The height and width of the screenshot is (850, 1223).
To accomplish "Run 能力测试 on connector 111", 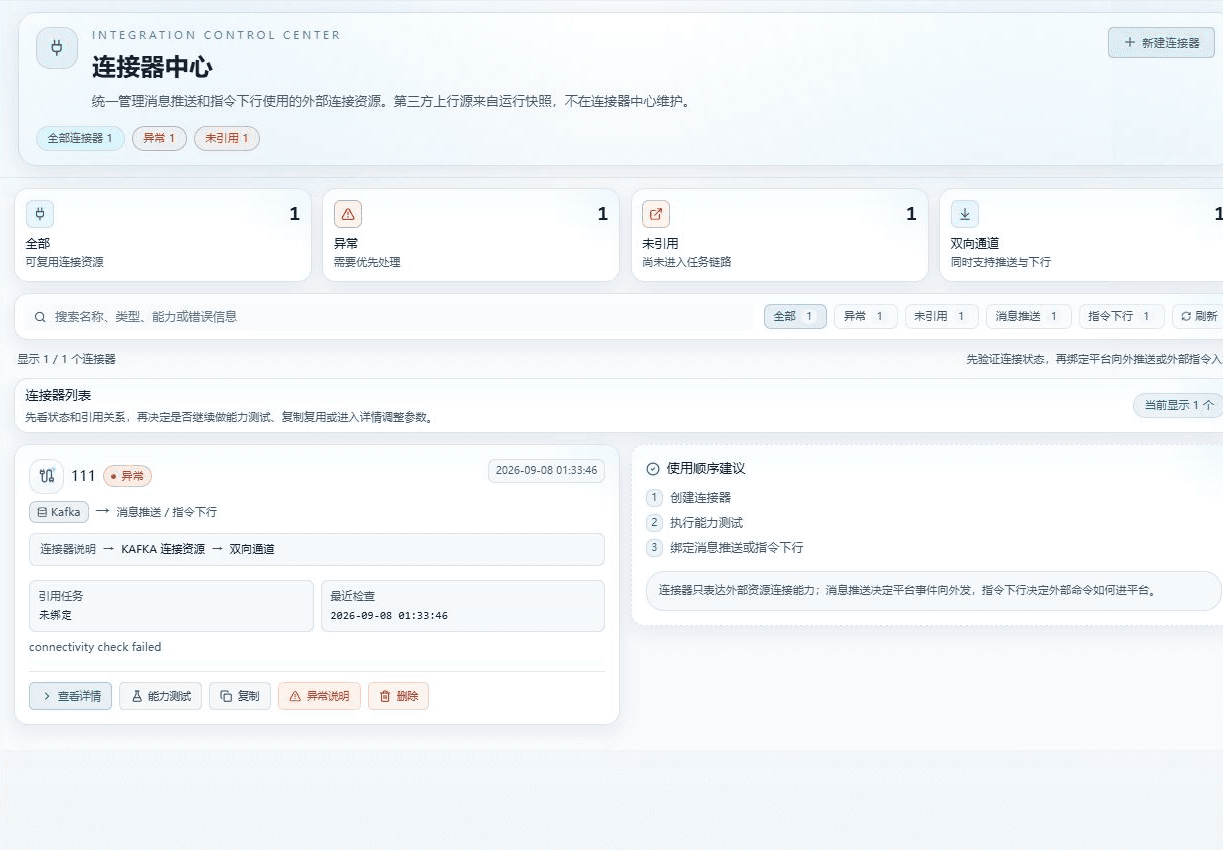I will (160, 696).
